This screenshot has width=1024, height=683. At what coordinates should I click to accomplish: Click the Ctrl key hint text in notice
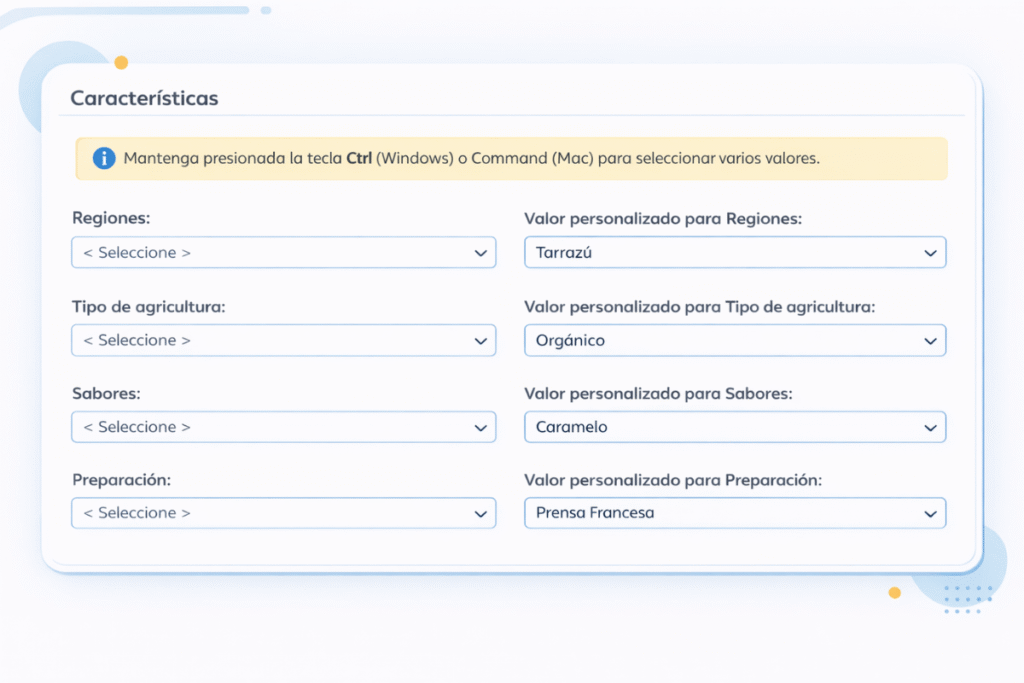coord(359,158)
